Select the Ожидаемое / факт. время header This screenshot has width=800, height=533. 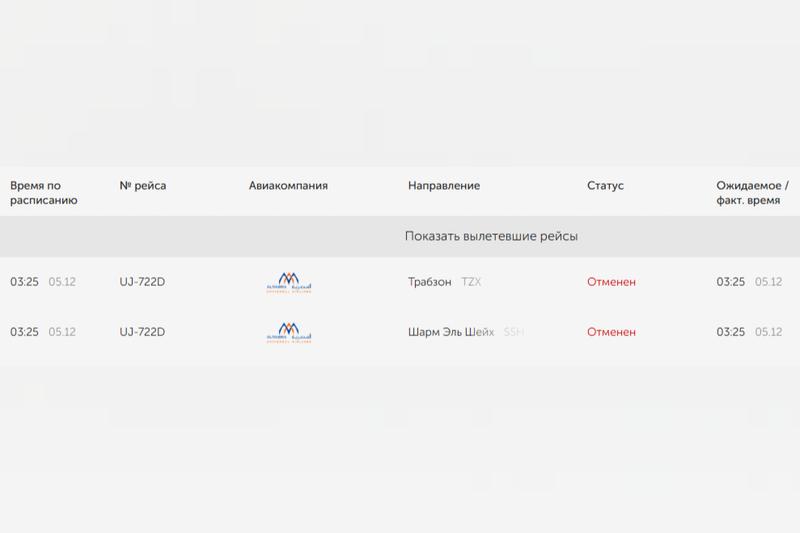(x=752, y=193)
